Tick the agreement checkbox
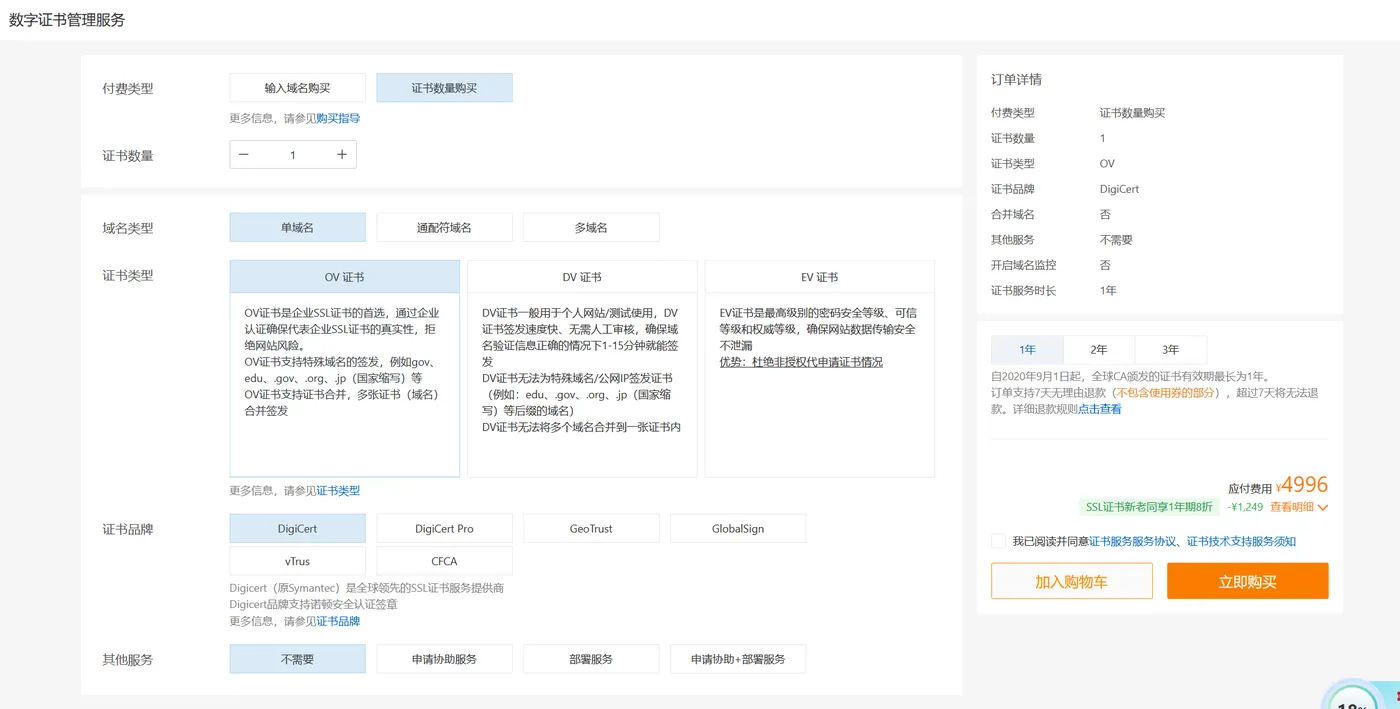This screenshot has width=1400, height=709. tap(998, 541)
